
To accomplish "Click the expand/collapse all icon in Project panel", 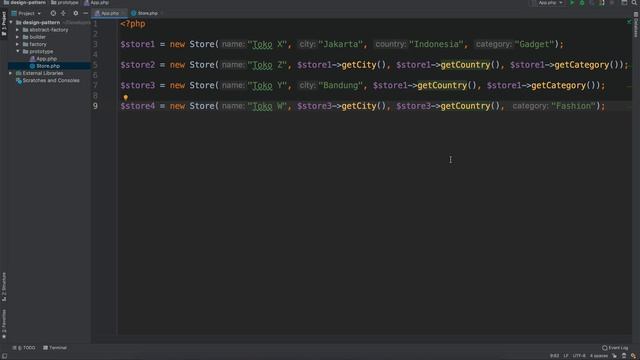I will (x=63, y=13).
